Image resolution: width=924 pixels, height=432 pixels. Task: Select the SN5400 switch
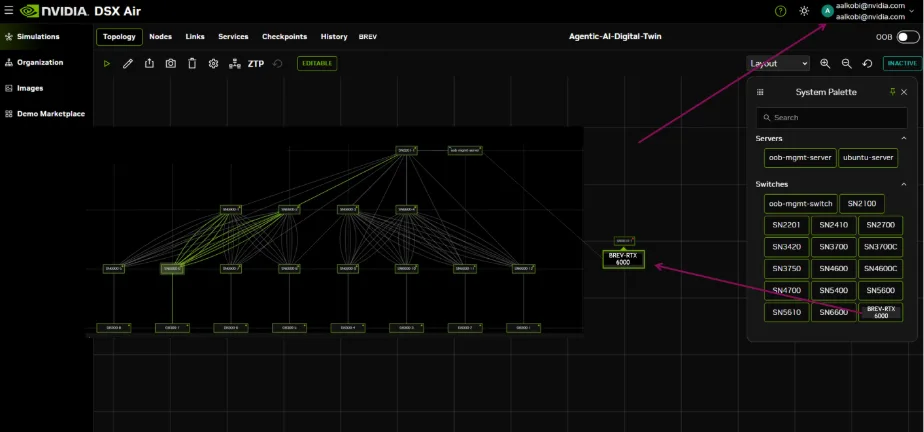coord(833,291)
